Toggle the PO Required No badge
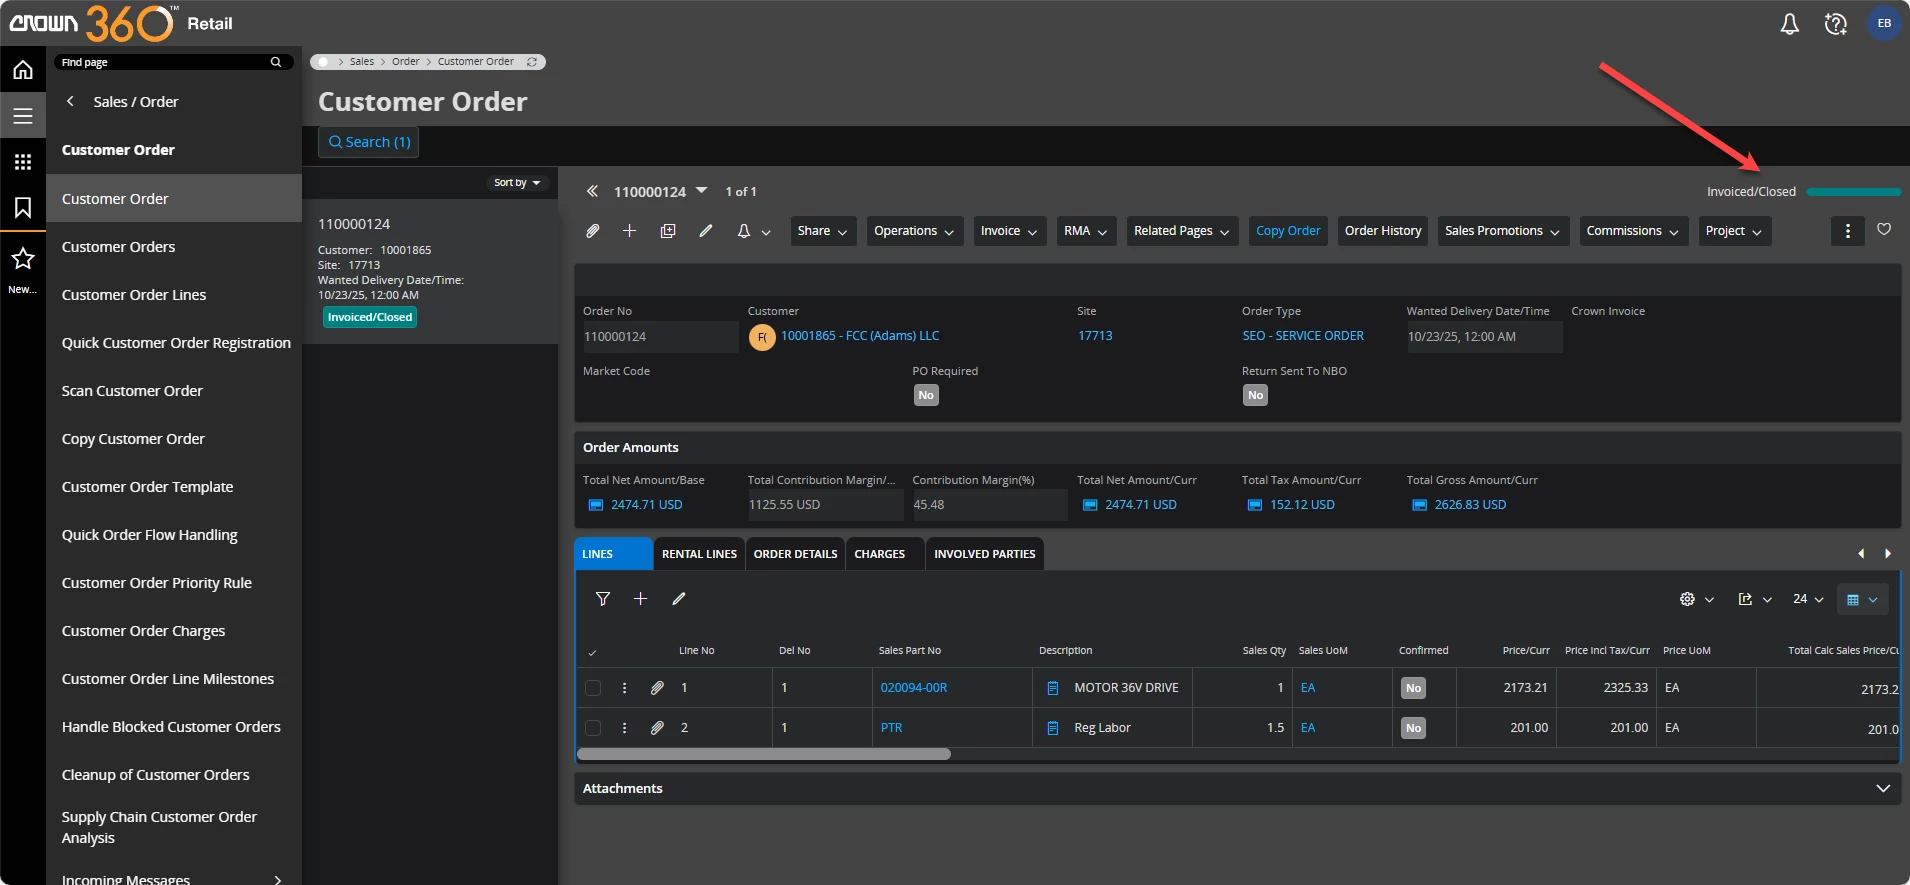 [926, 395]
